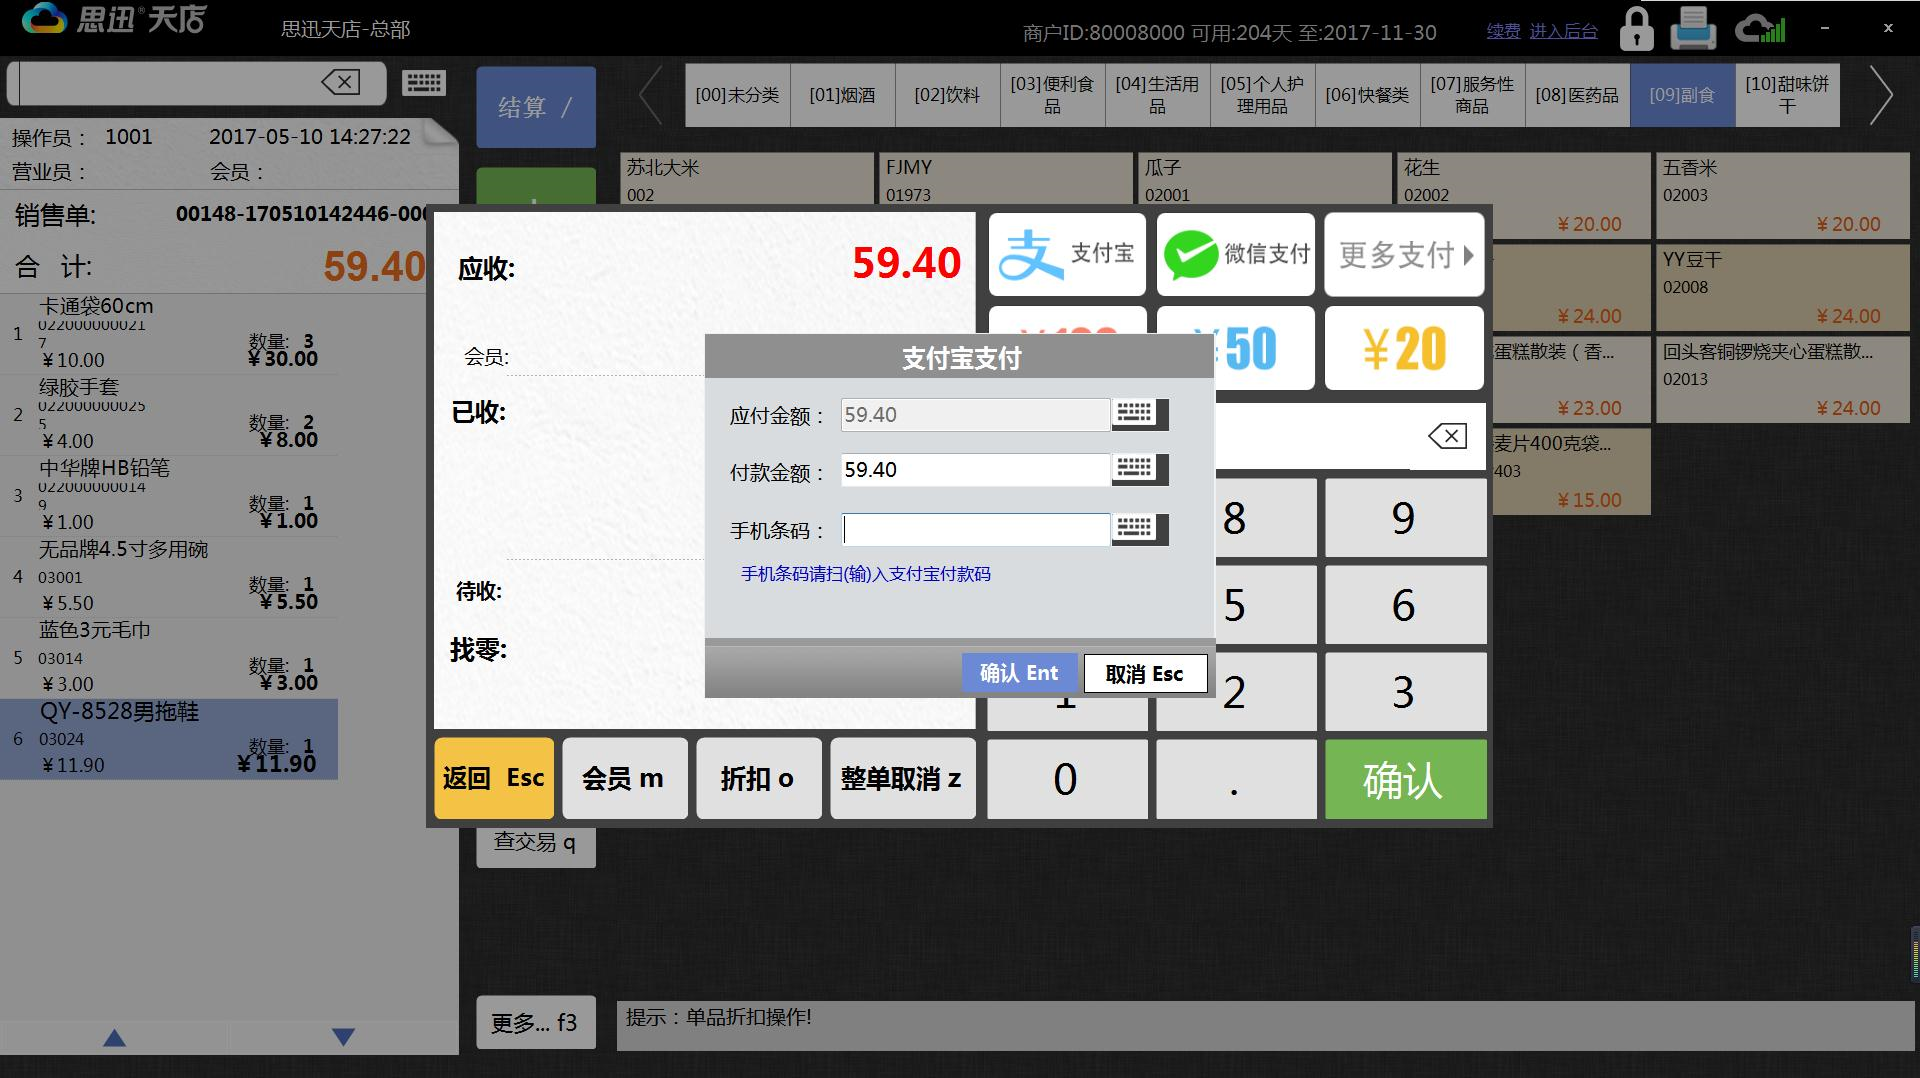Tap numpad key 9
Screen dimensions: 1920x1078
coord(1405,518)
